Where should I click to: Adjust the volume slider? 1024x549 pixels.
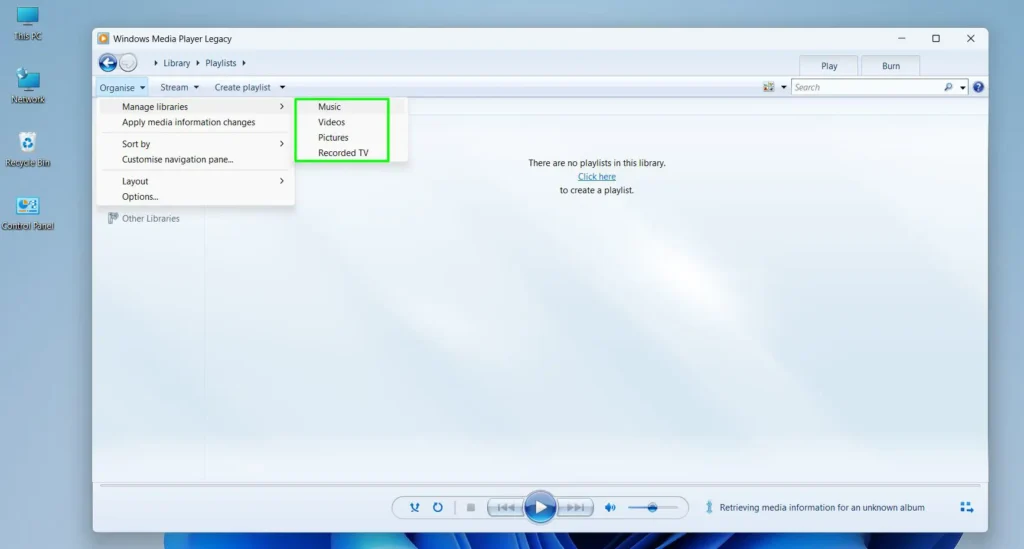click(652, 507)
